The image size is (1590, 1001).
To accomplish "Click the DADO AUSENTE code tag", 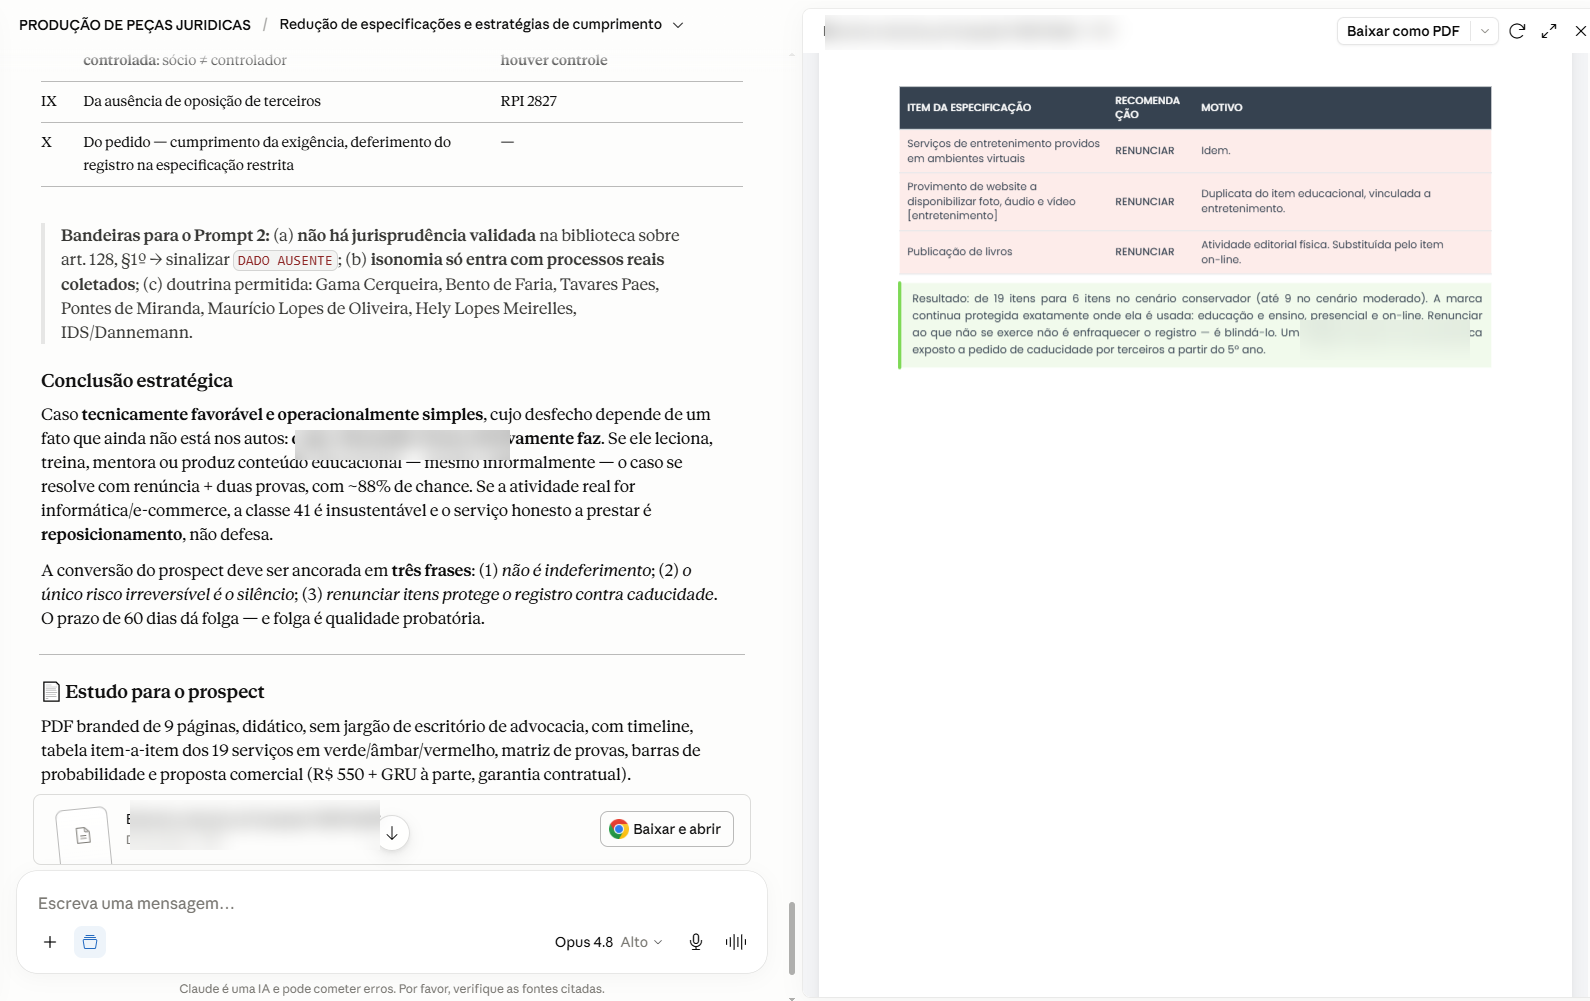I will (x=285, y=261).
